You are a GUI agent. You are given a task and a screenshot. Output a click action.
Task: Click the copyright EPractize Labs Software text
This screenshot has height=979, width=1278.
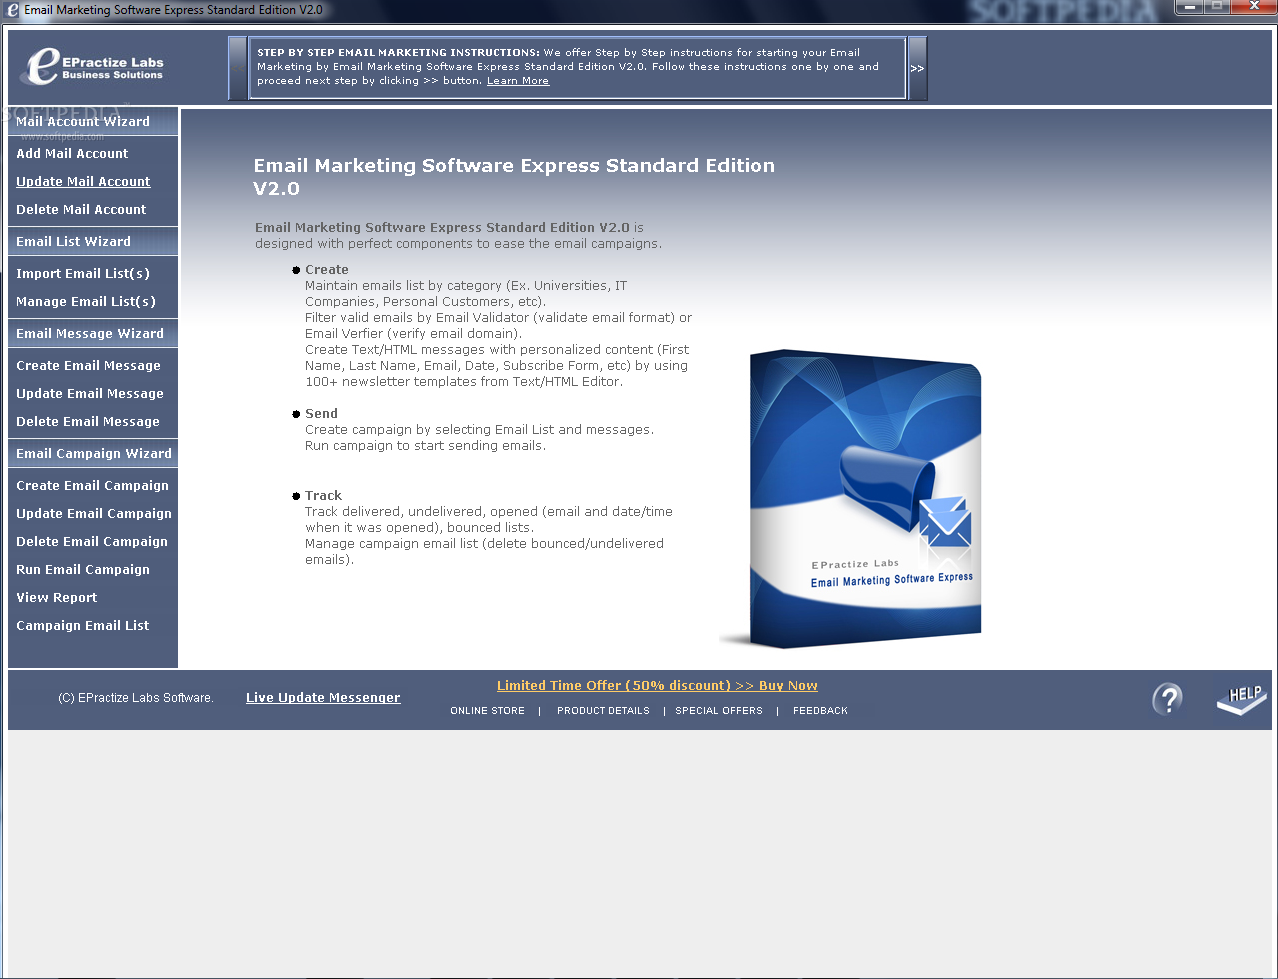tap(136, 698)
